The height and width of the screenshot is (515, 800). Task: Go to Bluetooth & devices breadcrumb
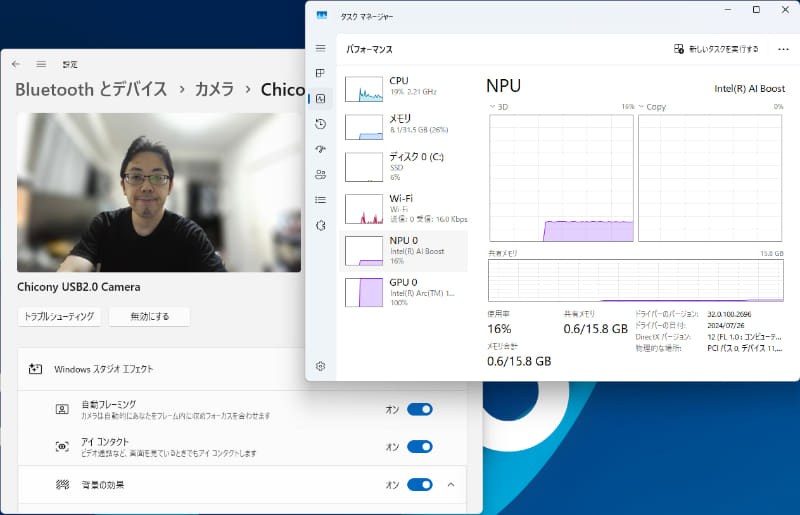pos(91,89)
